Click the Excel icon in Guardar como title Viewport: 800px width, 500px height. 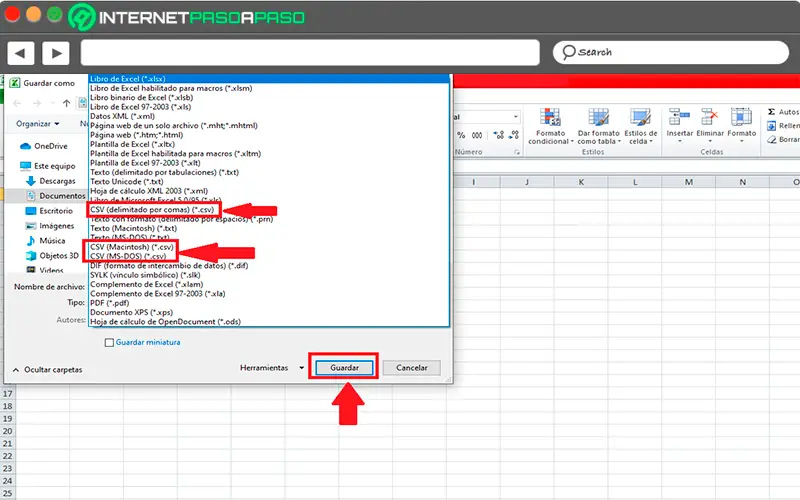click(x=15, y=83)
